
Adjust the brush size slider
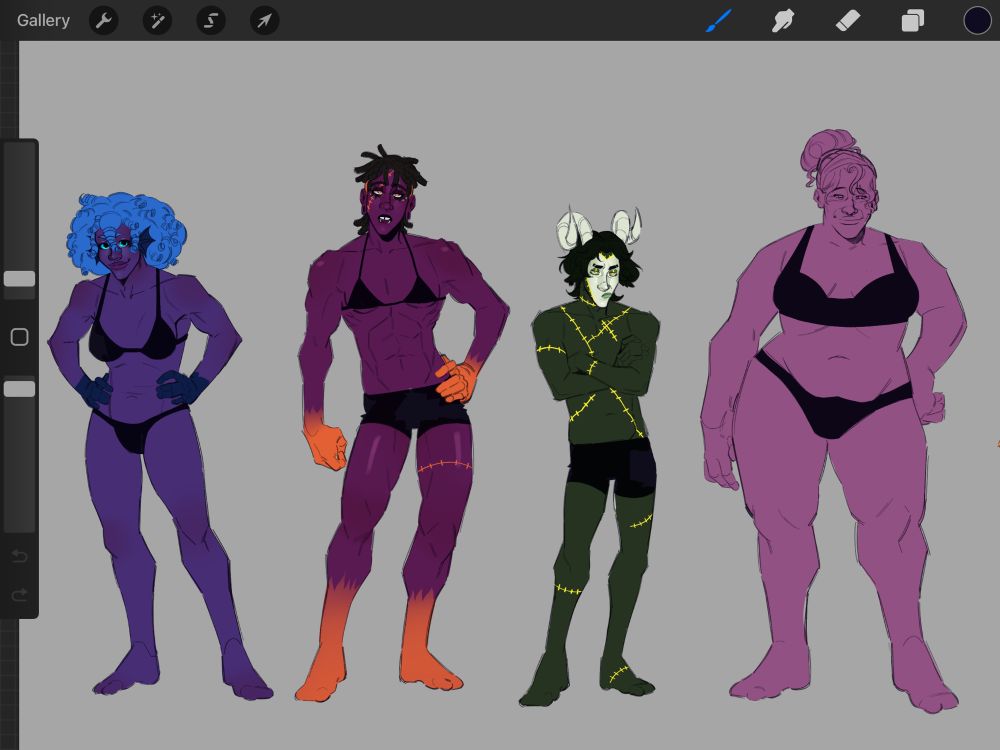tap(20, 220)
